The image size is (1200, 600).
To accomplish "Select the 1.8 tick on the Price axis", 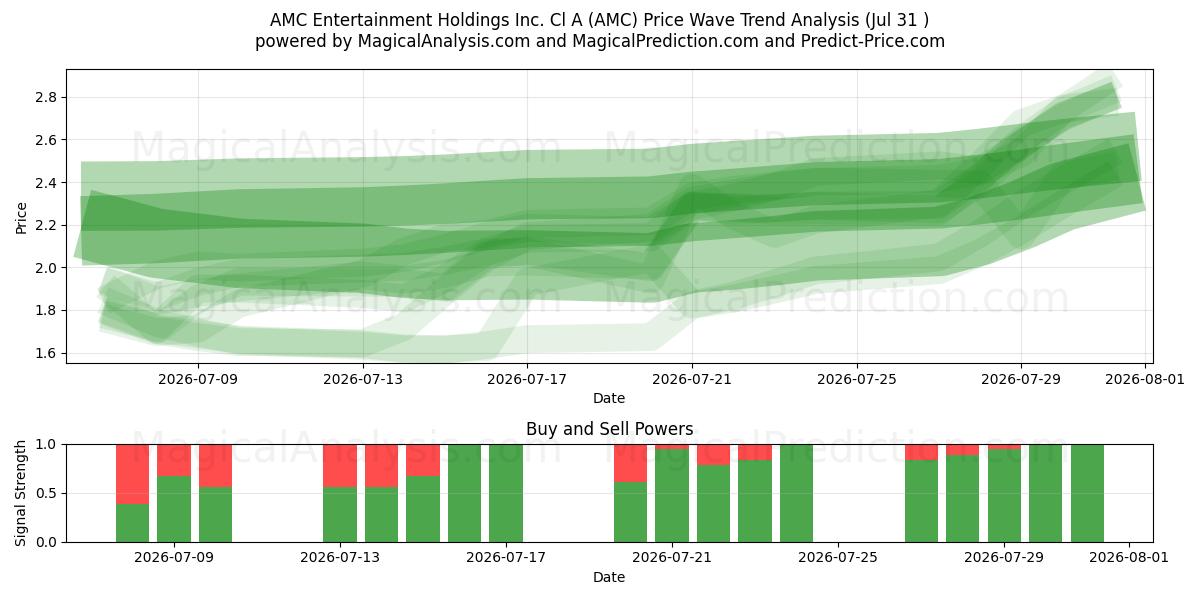I will click(x=46, y=311).
